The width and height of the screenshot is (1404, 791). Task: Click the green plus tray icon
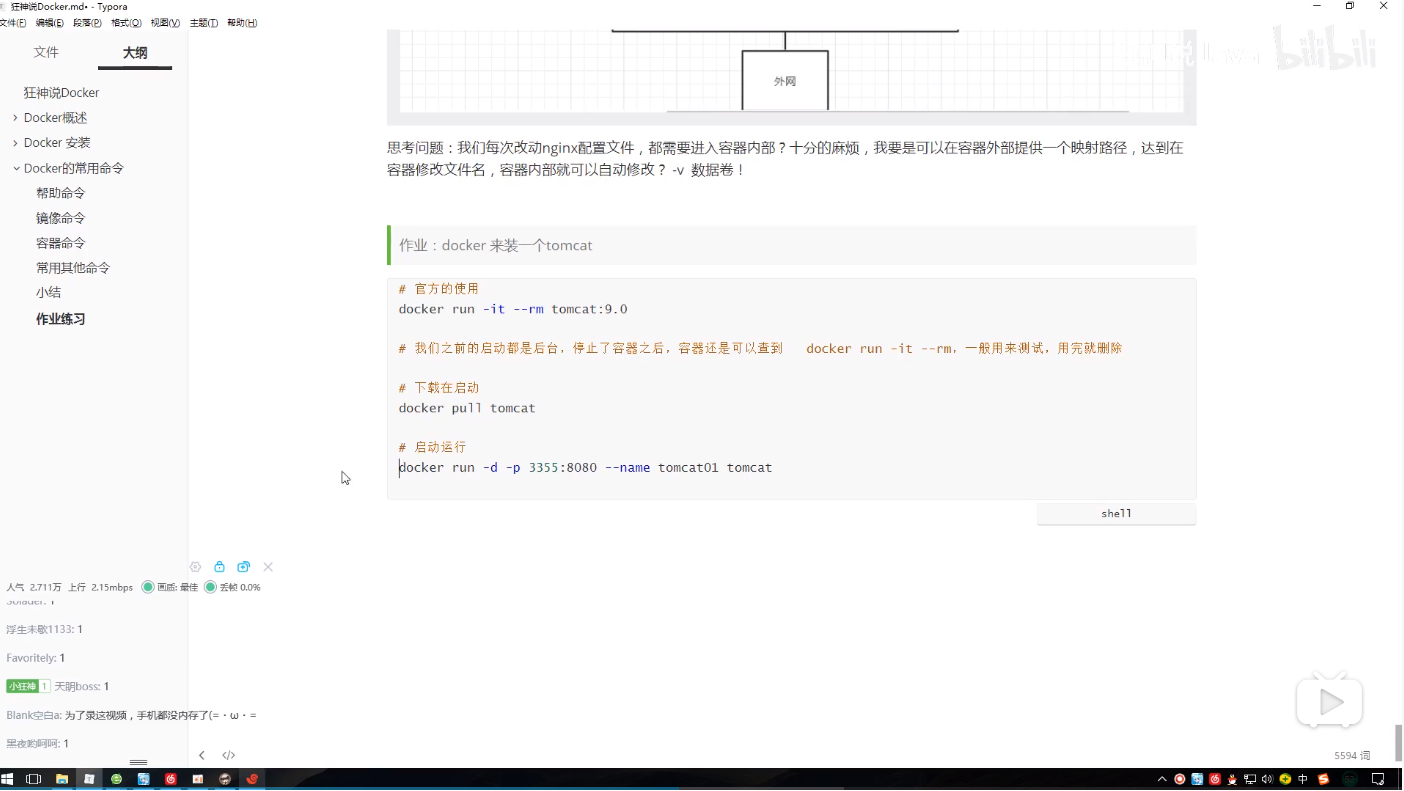(x=1285, y=779)
